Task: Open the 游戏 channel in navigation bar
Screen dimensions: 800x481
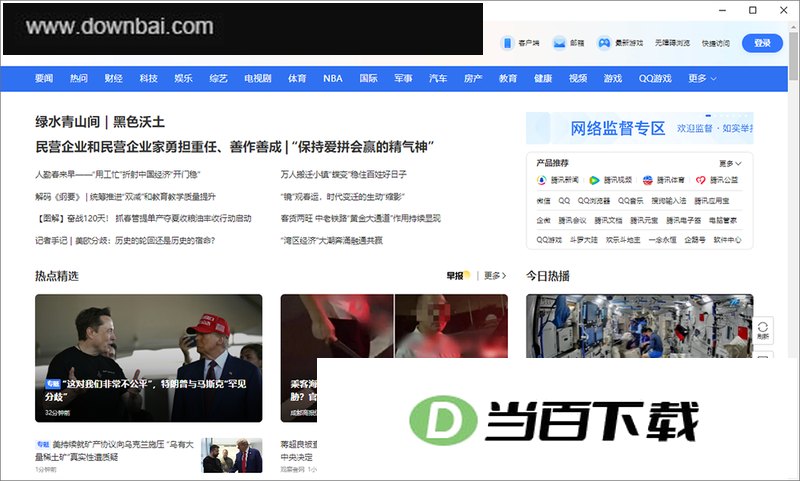Action: click(x=613, y=79)
